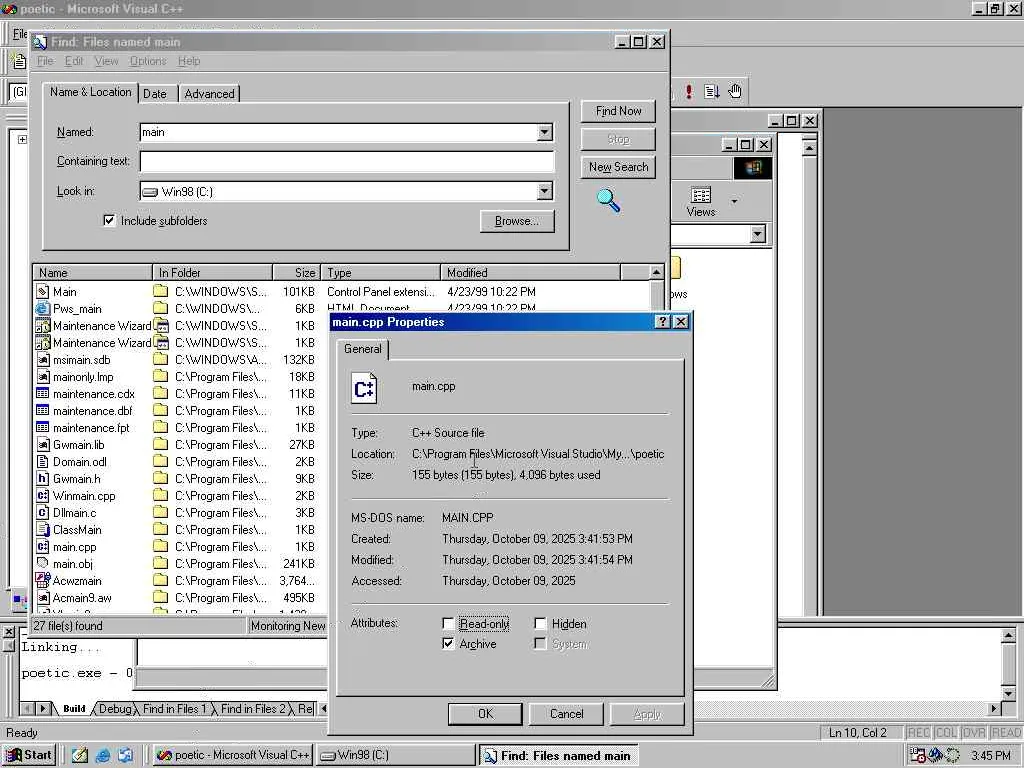Switch to Win98 (C:) taskbar button
The height and width of the screenshot is (768, 1024).
395,755
